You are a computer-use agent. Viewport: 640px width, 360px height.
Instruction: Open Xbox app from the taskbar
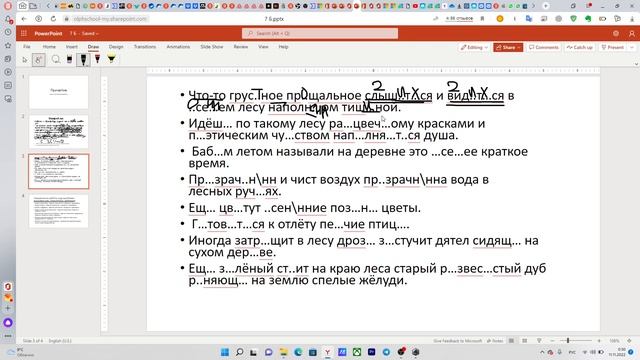click(x=357, y=352)
